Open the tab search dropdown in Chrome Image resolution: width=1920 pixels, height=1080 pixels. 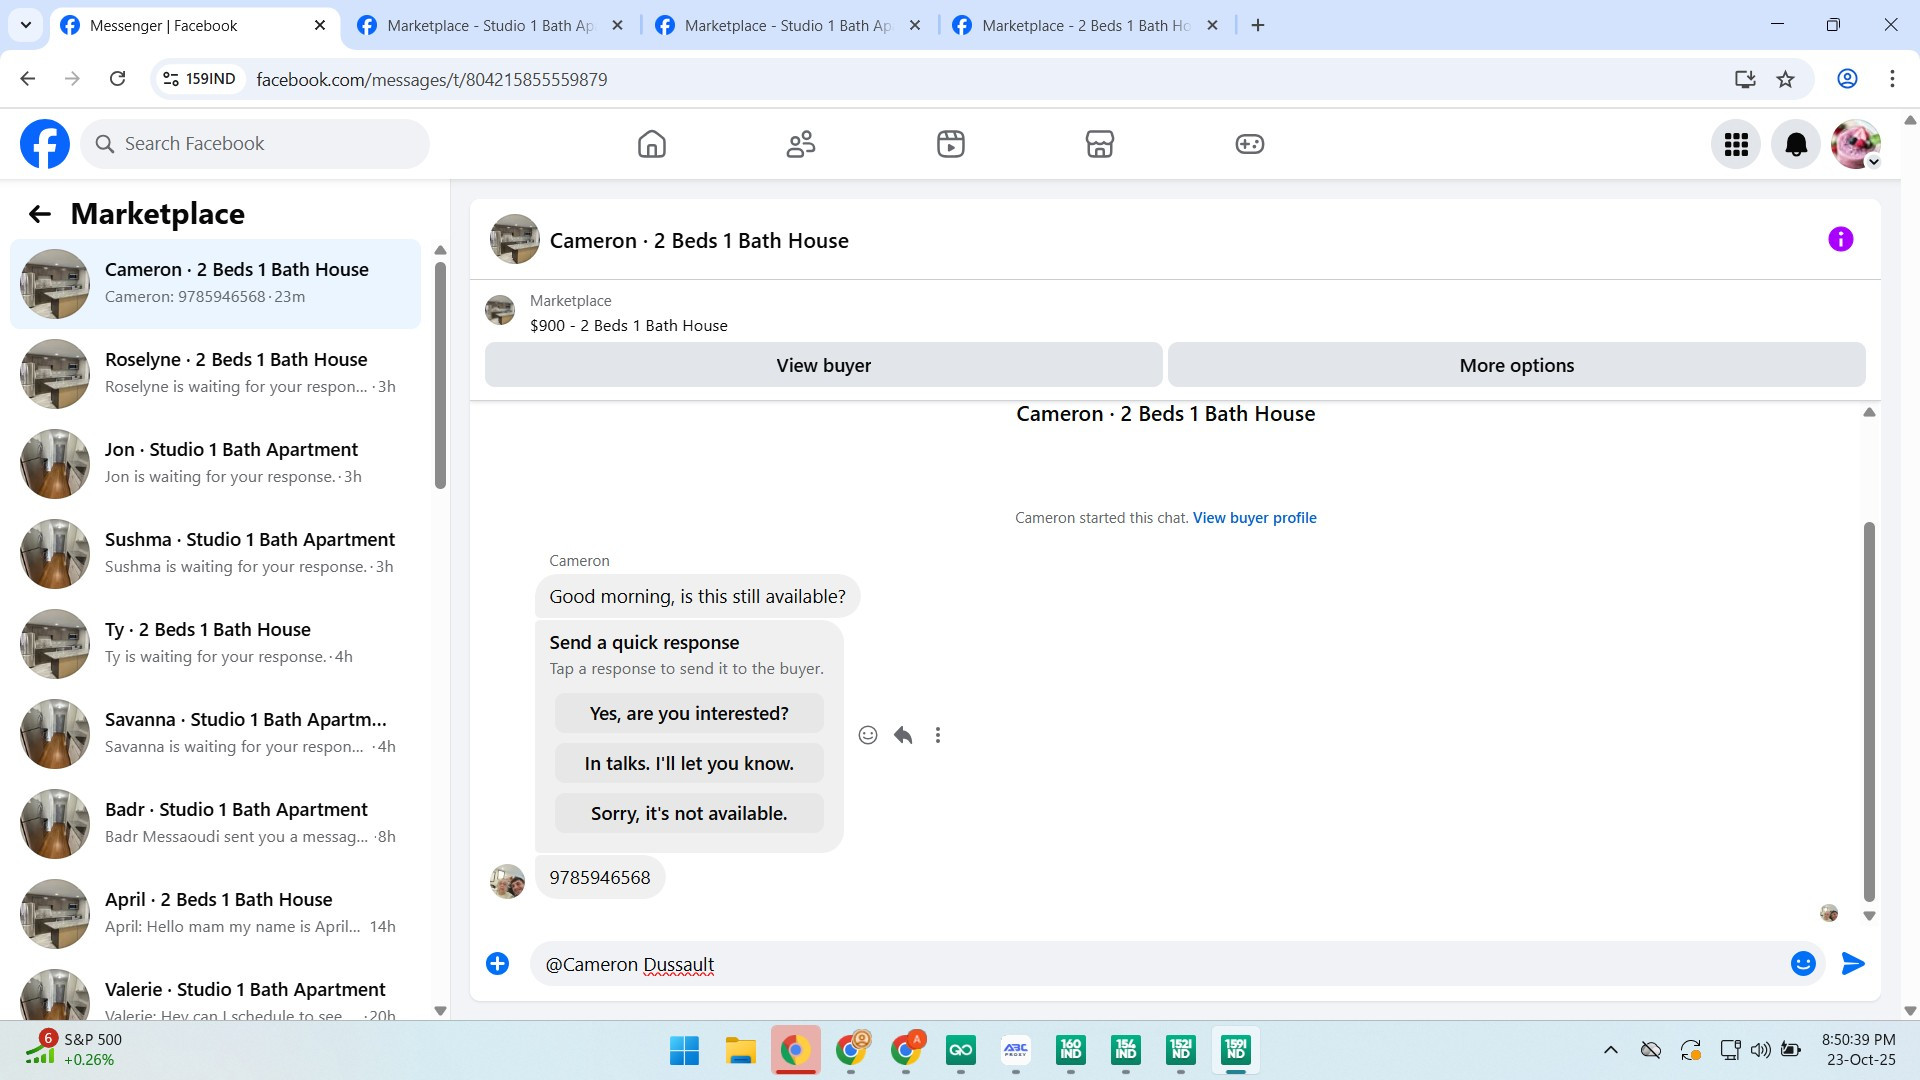click(25, 25)
